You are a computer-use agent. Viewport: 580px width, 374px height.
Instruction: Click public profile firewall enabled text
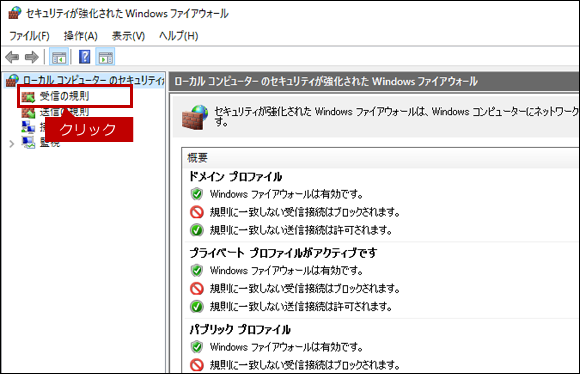(286, 347)
